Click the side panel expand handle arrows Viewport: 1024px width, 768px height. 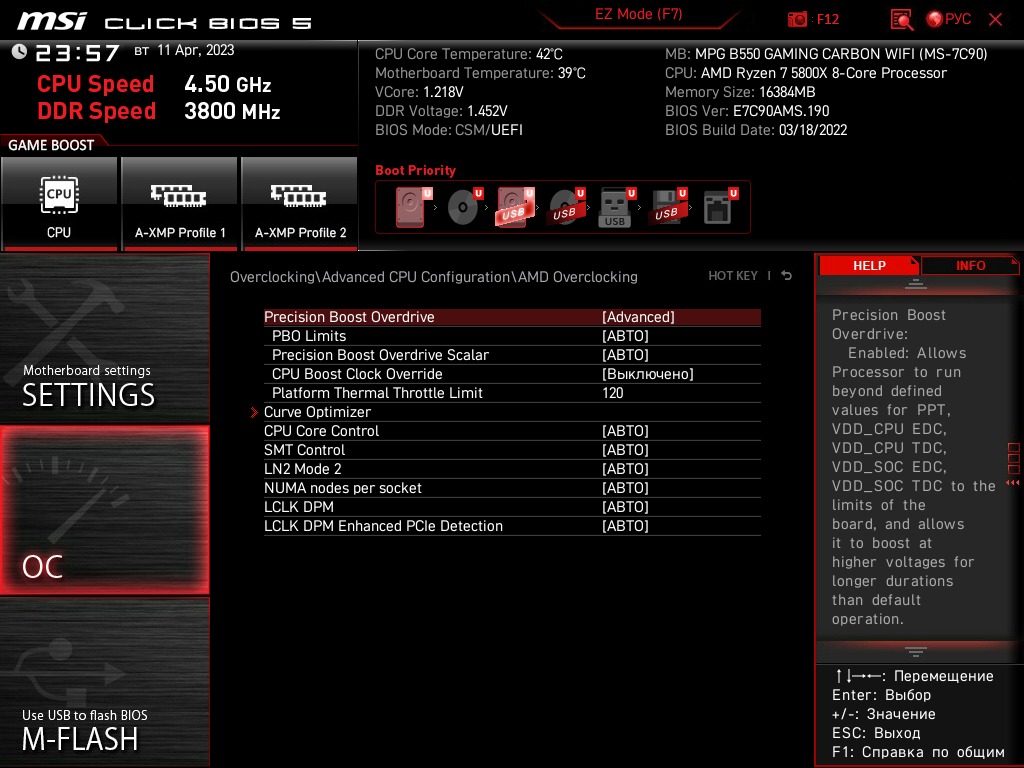click(1013, 483)
